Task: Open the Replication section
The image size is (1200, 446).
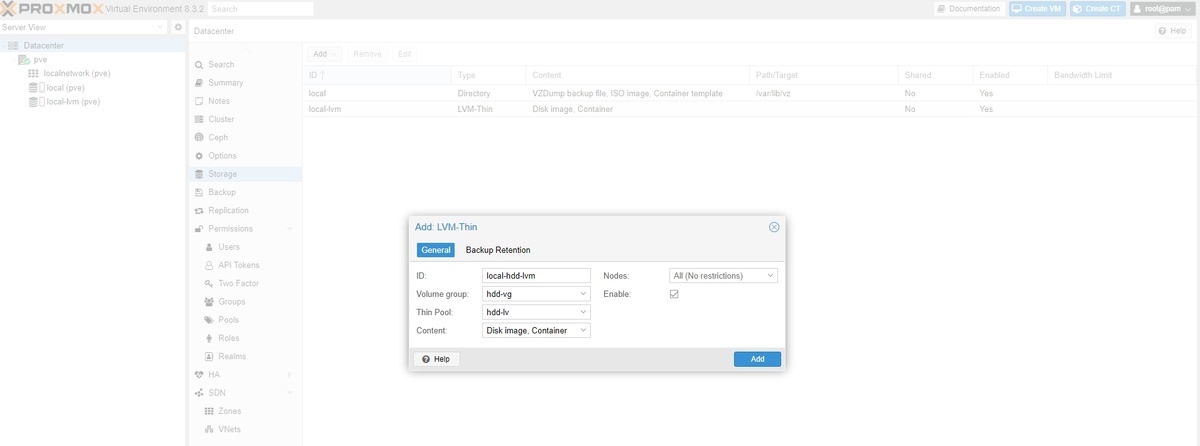Action: tap(228, 210)
